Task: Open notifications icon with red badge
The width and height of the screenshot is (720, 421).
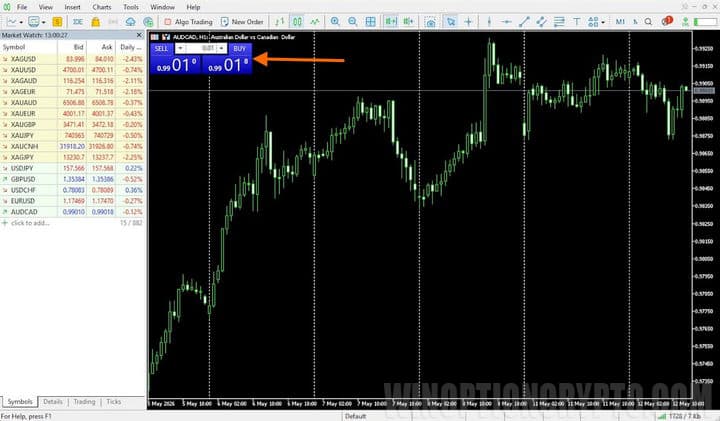Action: pos(666,21)
